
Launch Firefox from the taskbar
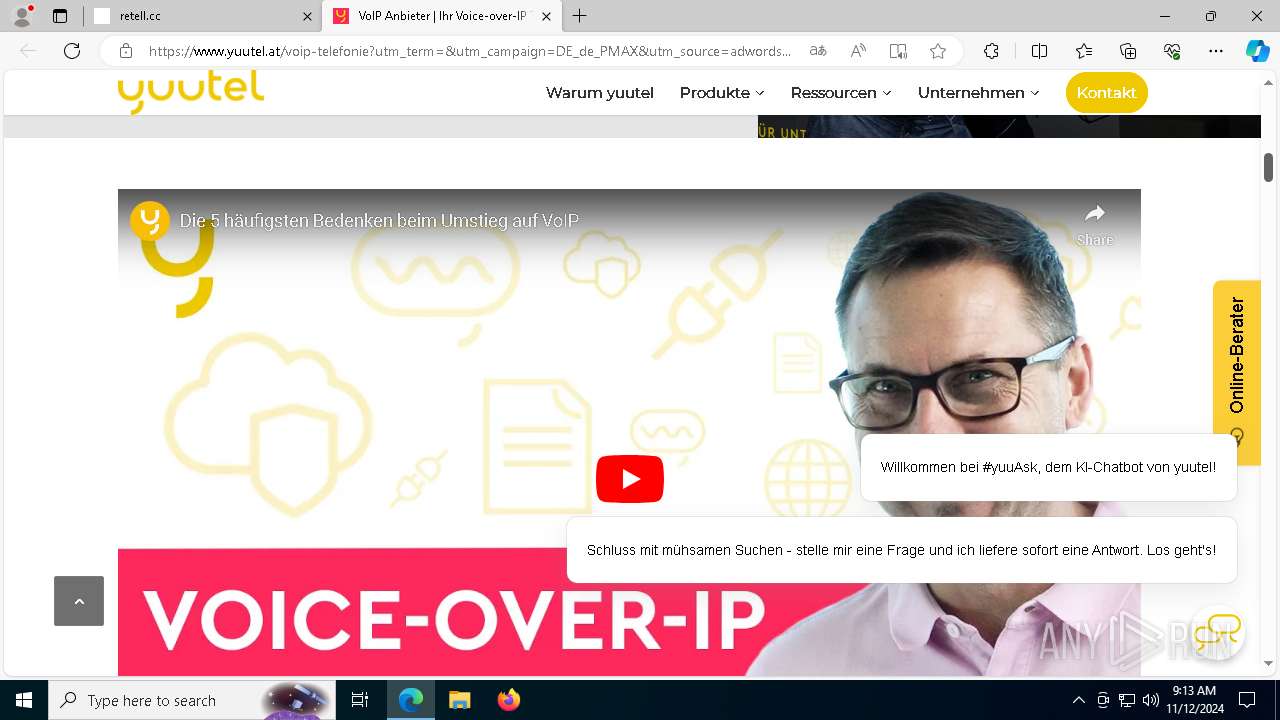509,700
